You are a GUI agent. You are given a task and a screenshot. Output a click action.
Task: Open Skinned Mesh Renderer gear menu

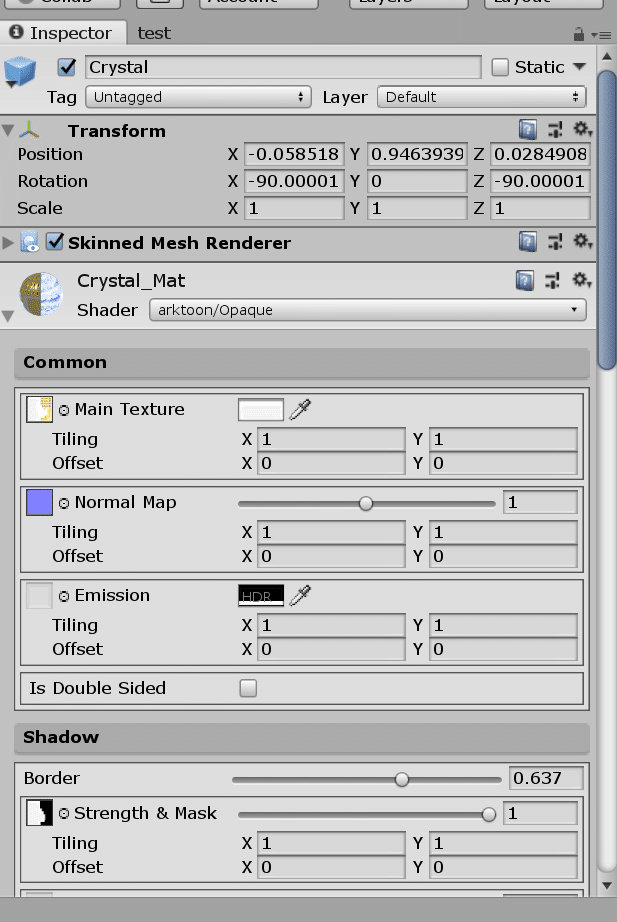tap(582, 241)
